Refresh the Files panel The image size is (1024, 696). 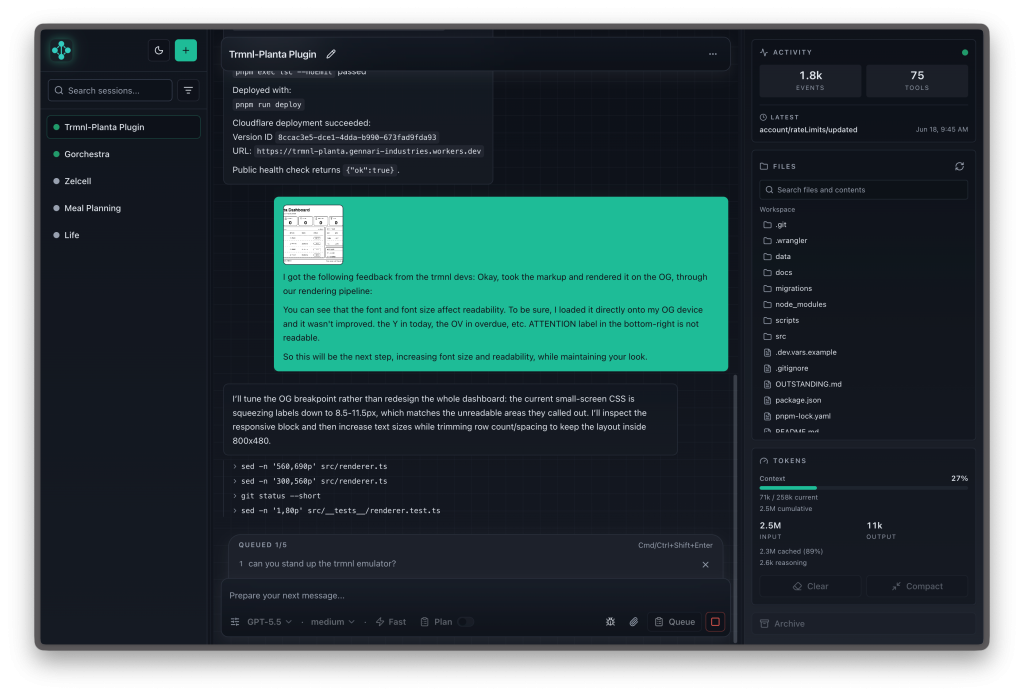click(x=959, y=166)
